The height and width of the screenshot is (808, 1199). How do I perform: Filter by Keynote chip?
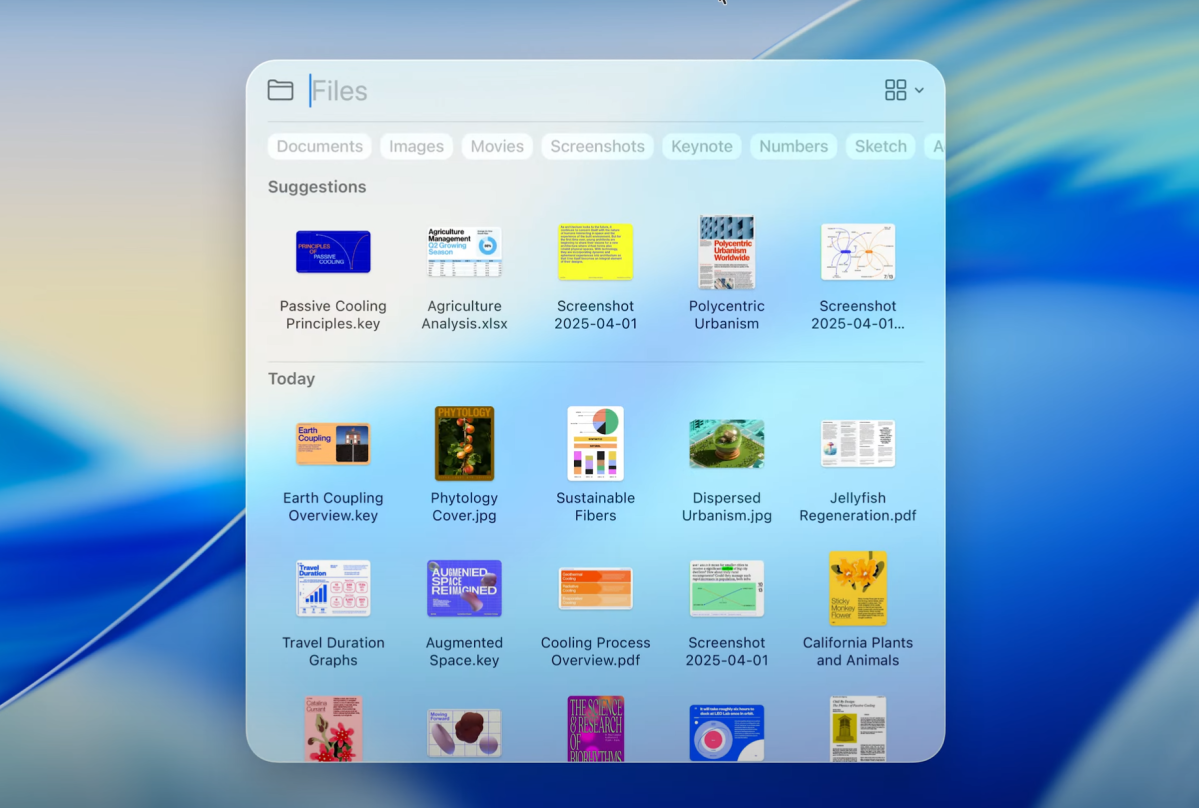click(x=701, y=146)
